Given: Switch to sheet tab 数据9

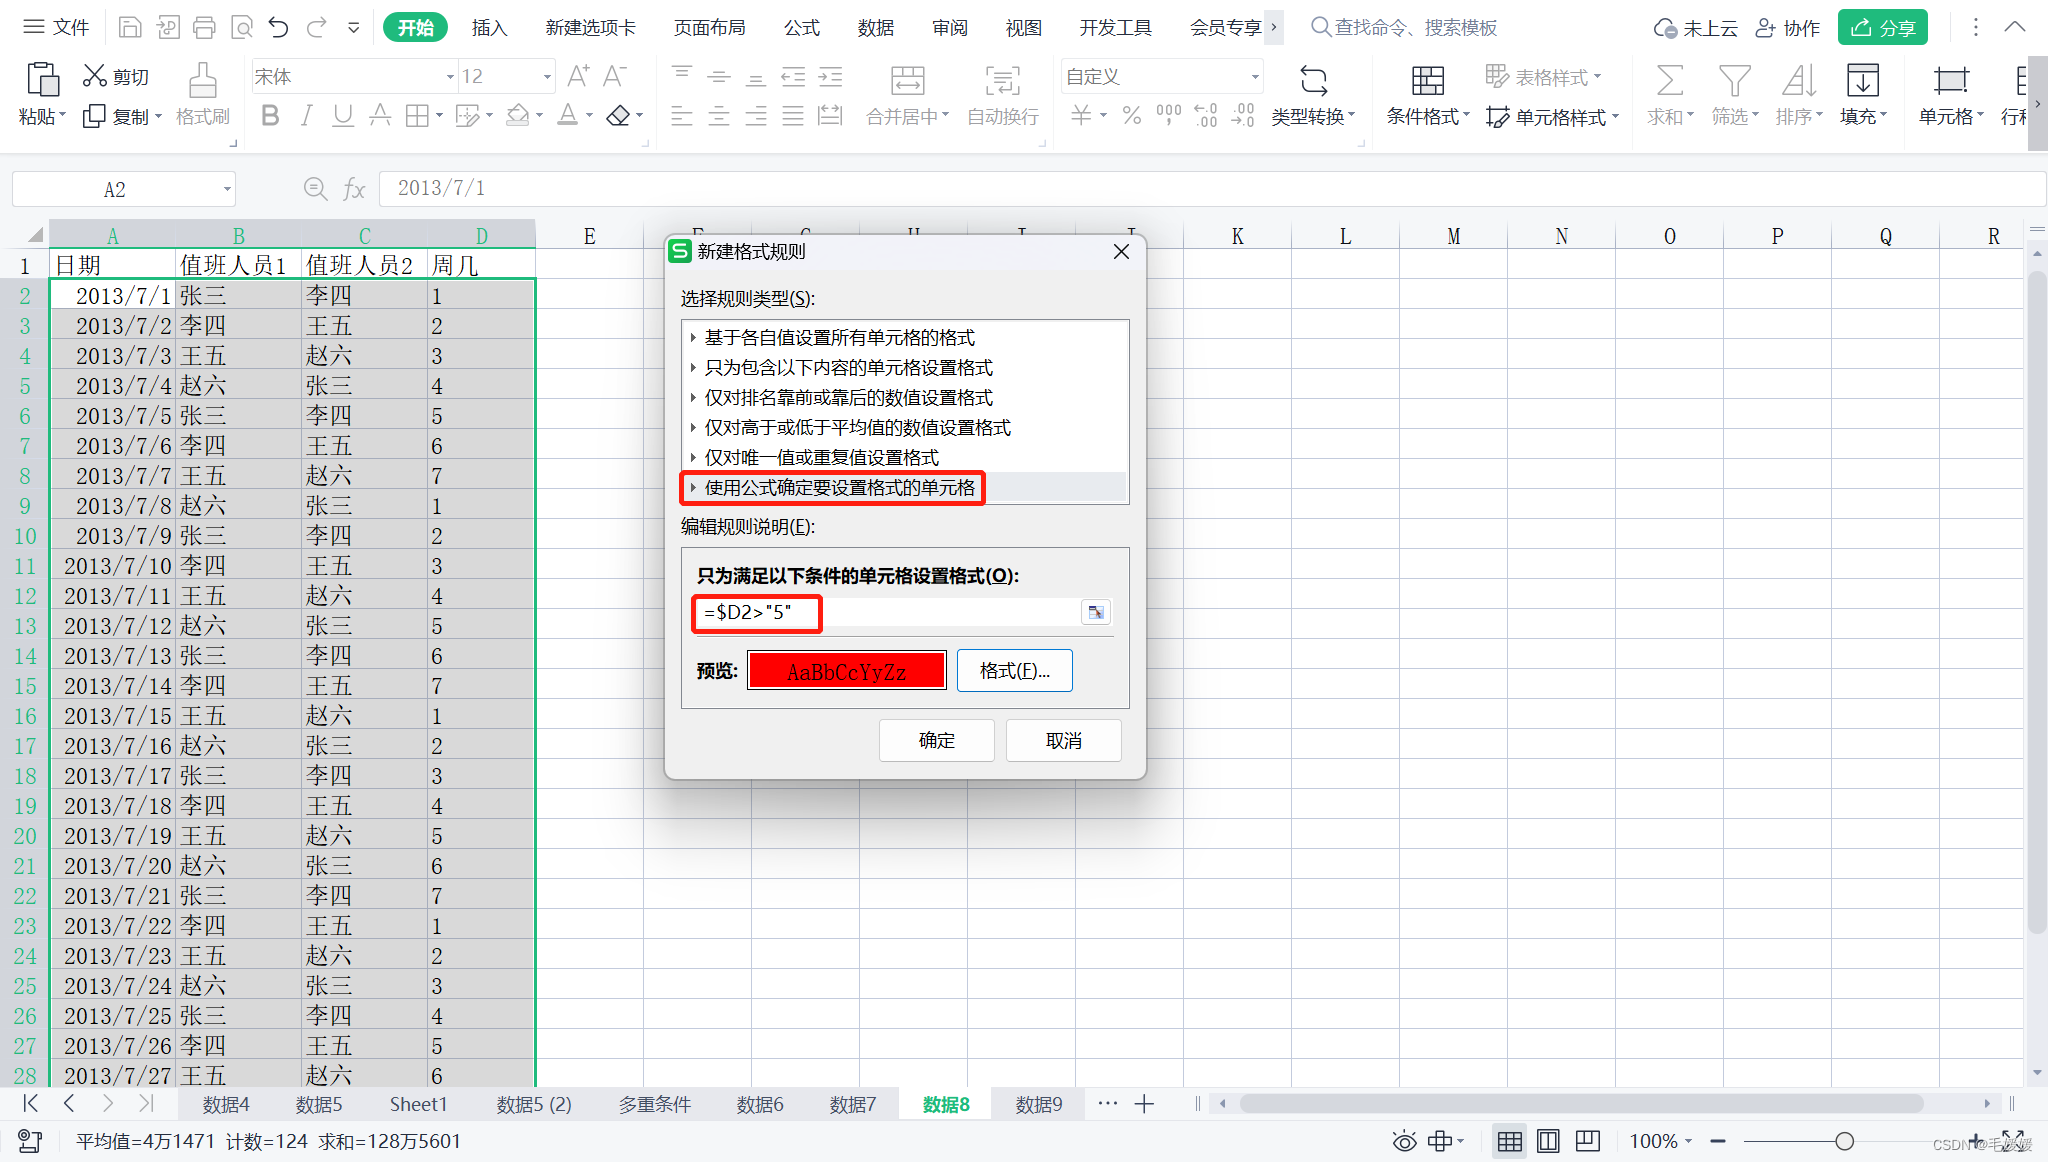Looking at the screenshot, I should [1038, 1104].
